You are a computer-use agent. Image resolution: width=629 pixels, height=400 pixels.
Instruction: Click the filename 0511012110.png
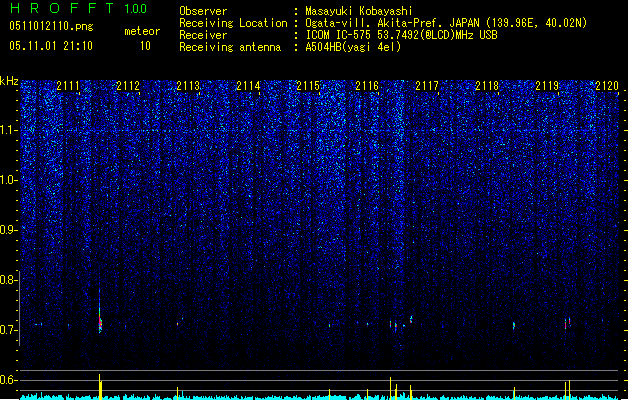point(51,26)
